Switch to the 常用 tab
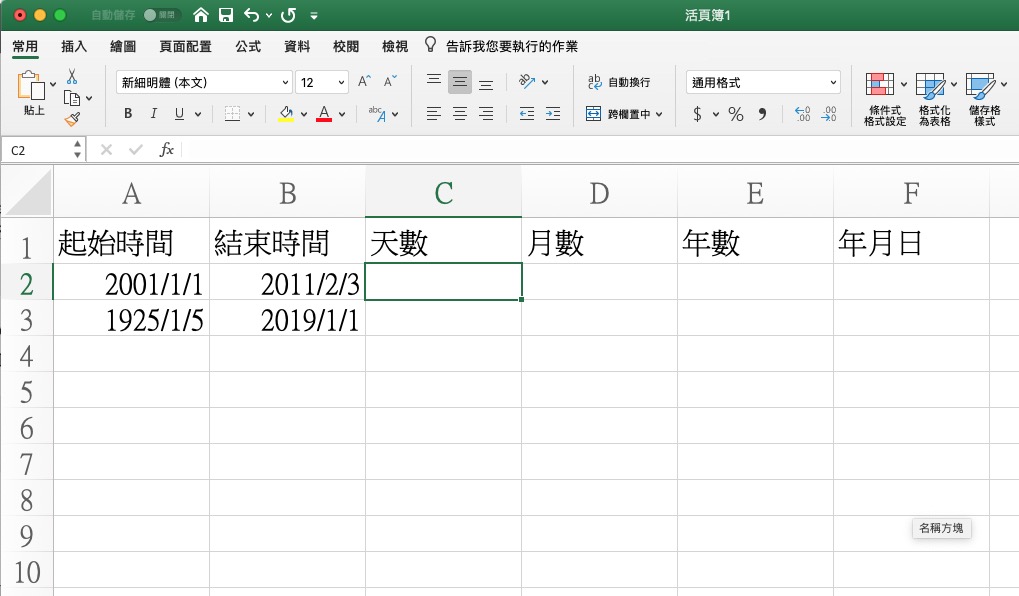 click(25, 46)
